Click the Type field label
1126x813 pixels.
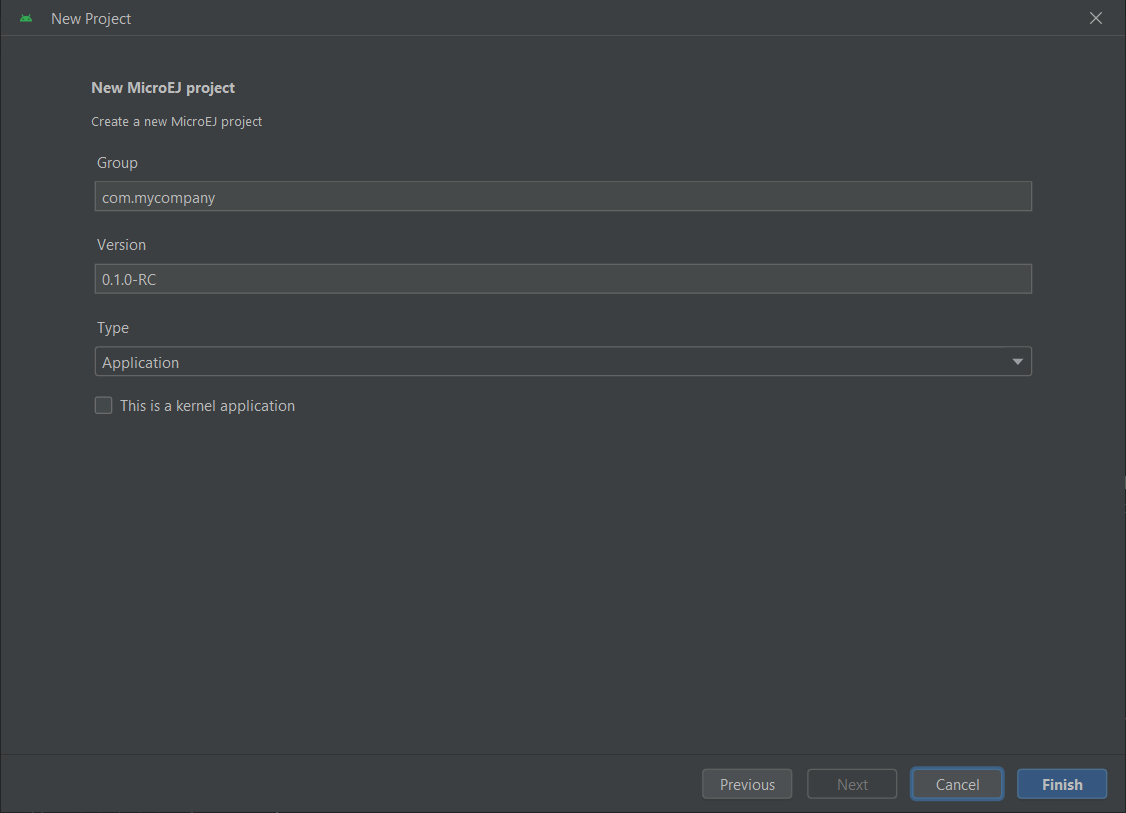tap(113, 327)
